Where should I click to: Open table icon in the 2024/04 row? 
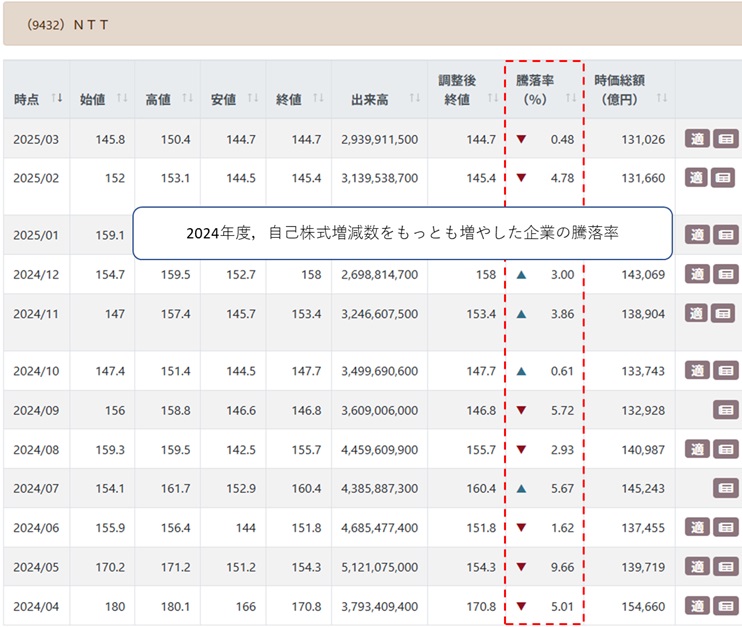pos(725,606)
